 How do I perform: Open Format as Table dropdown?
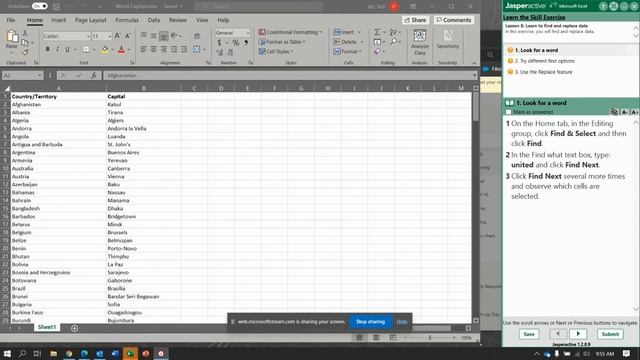tap(282, 42)
